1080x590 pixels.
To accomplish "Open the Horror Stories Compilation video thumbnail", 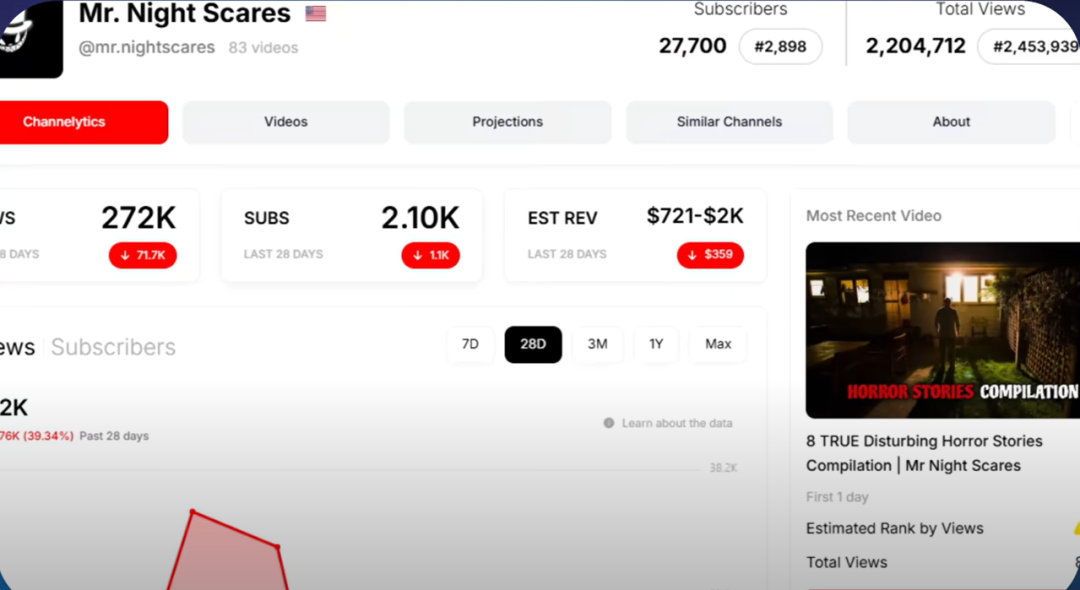I will (942, 330).
